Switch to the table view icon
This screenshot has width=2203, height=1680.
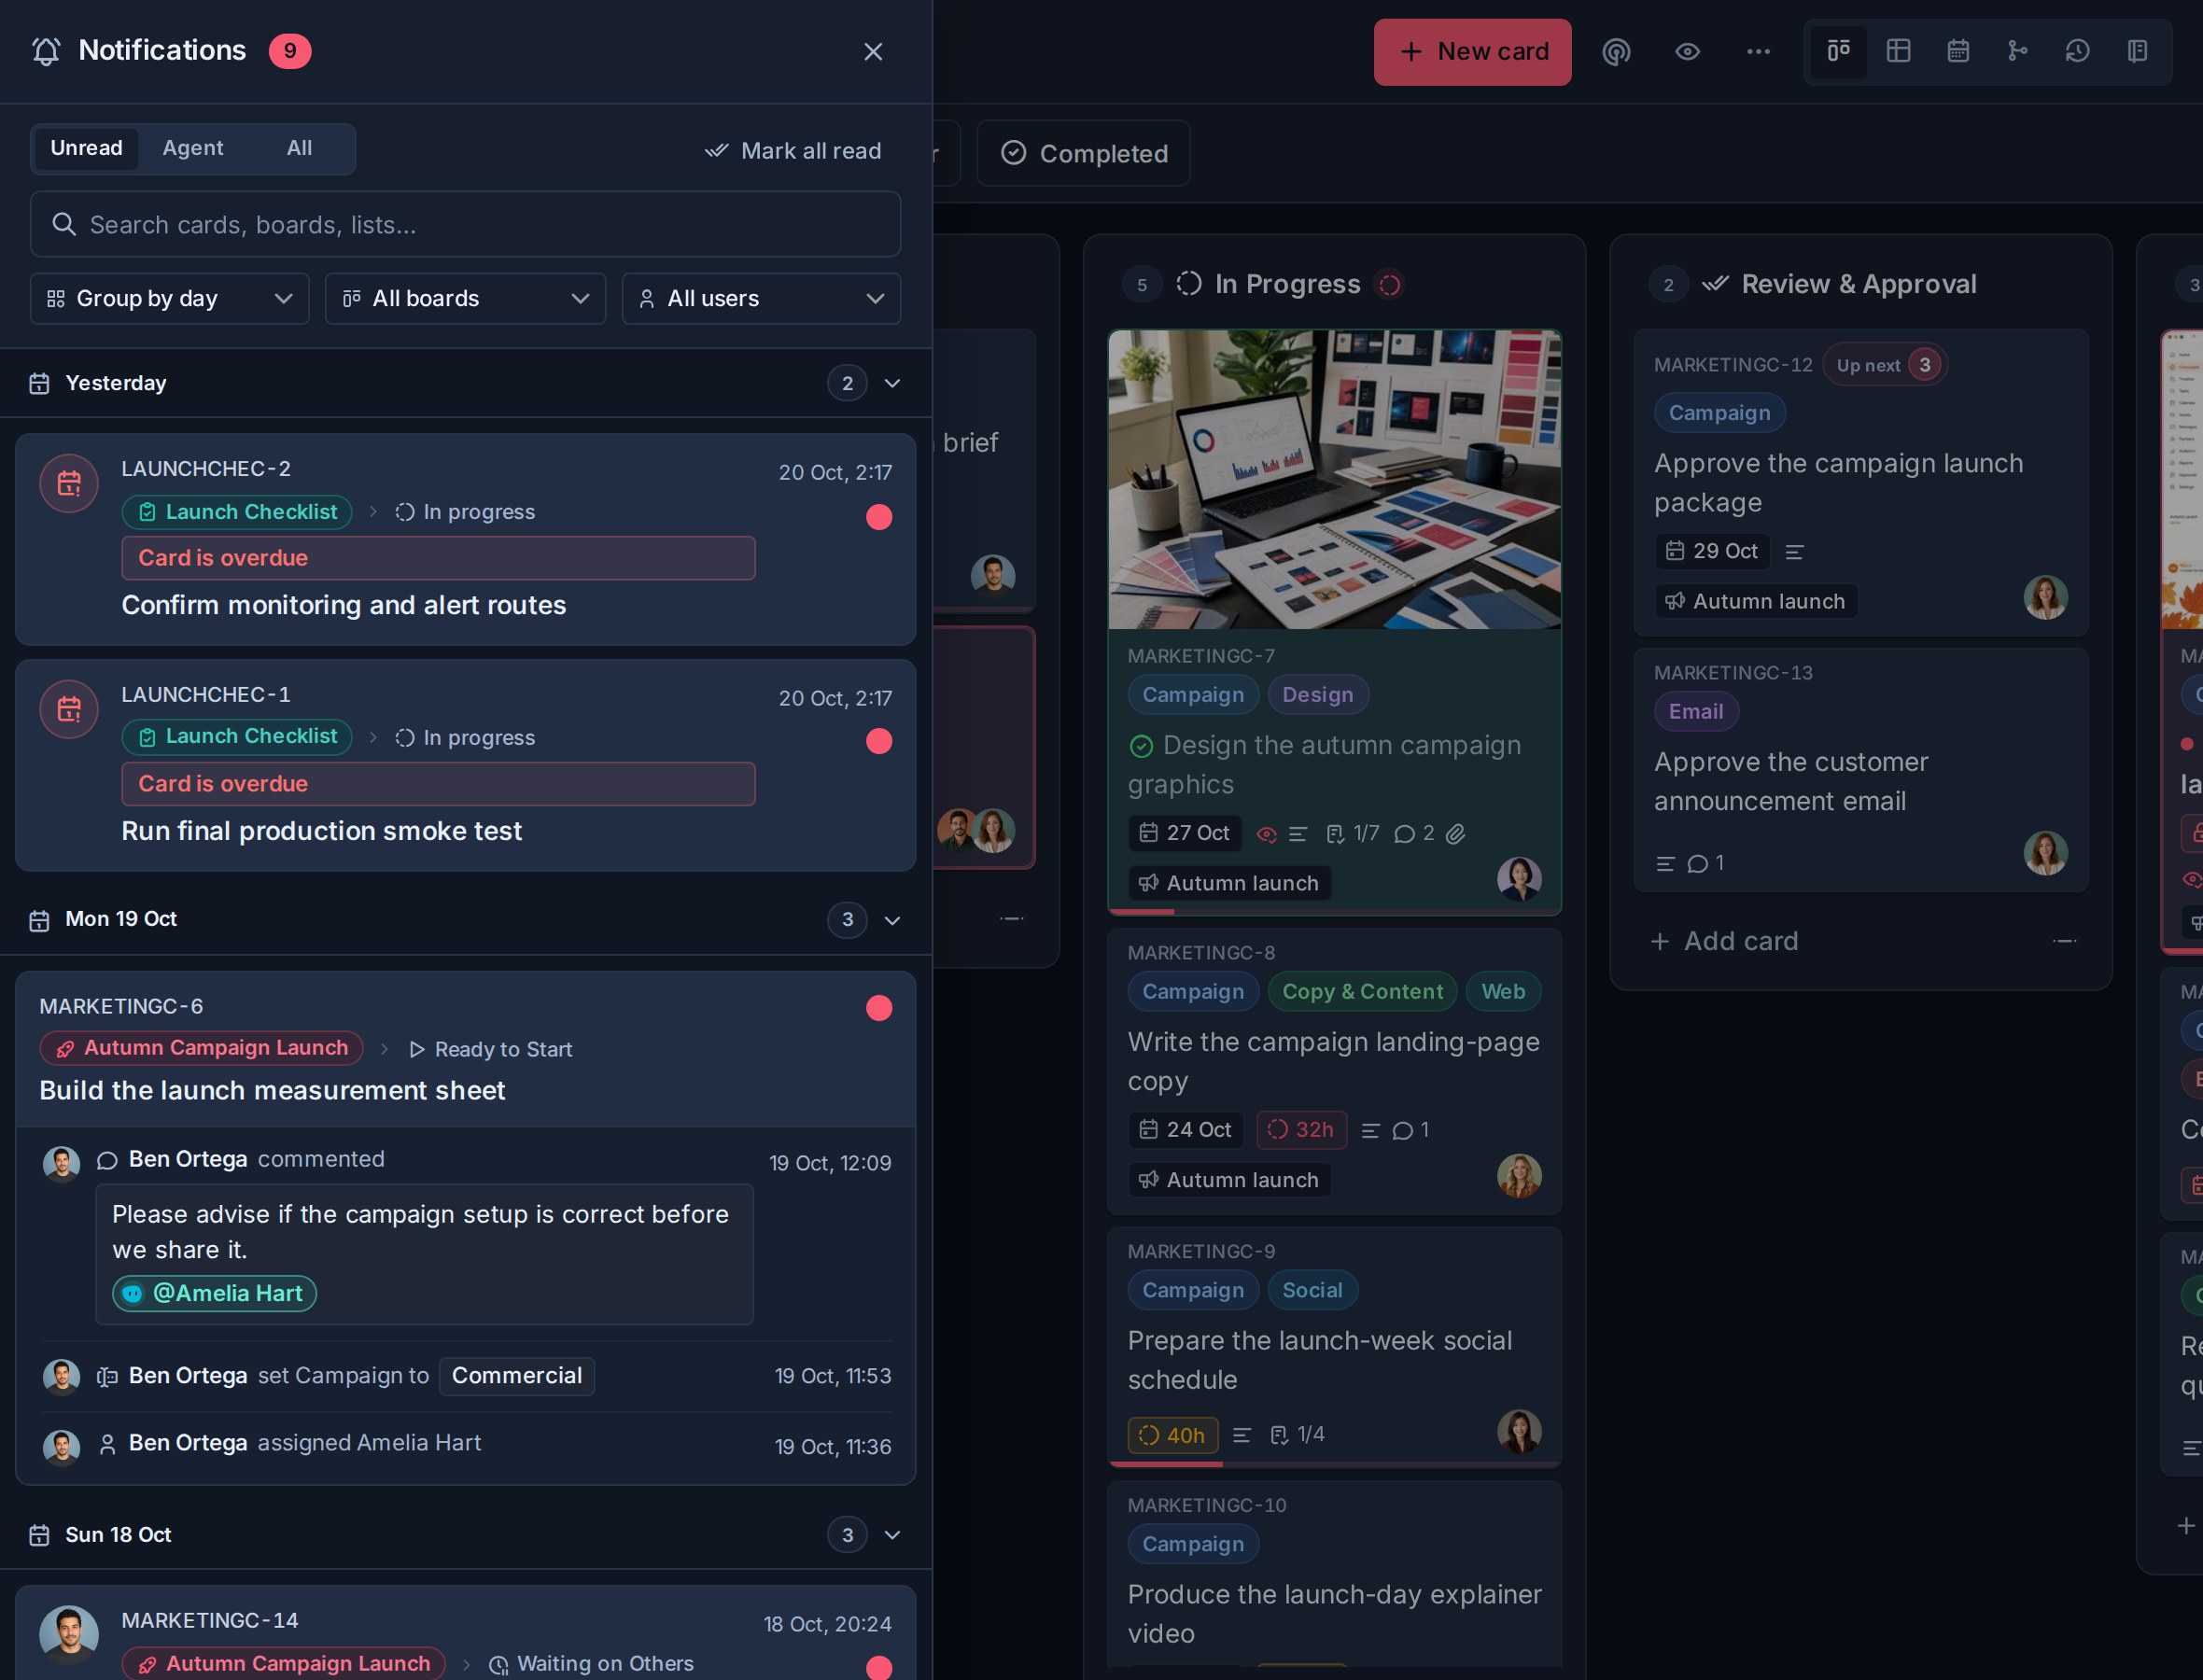point(1898,50)
